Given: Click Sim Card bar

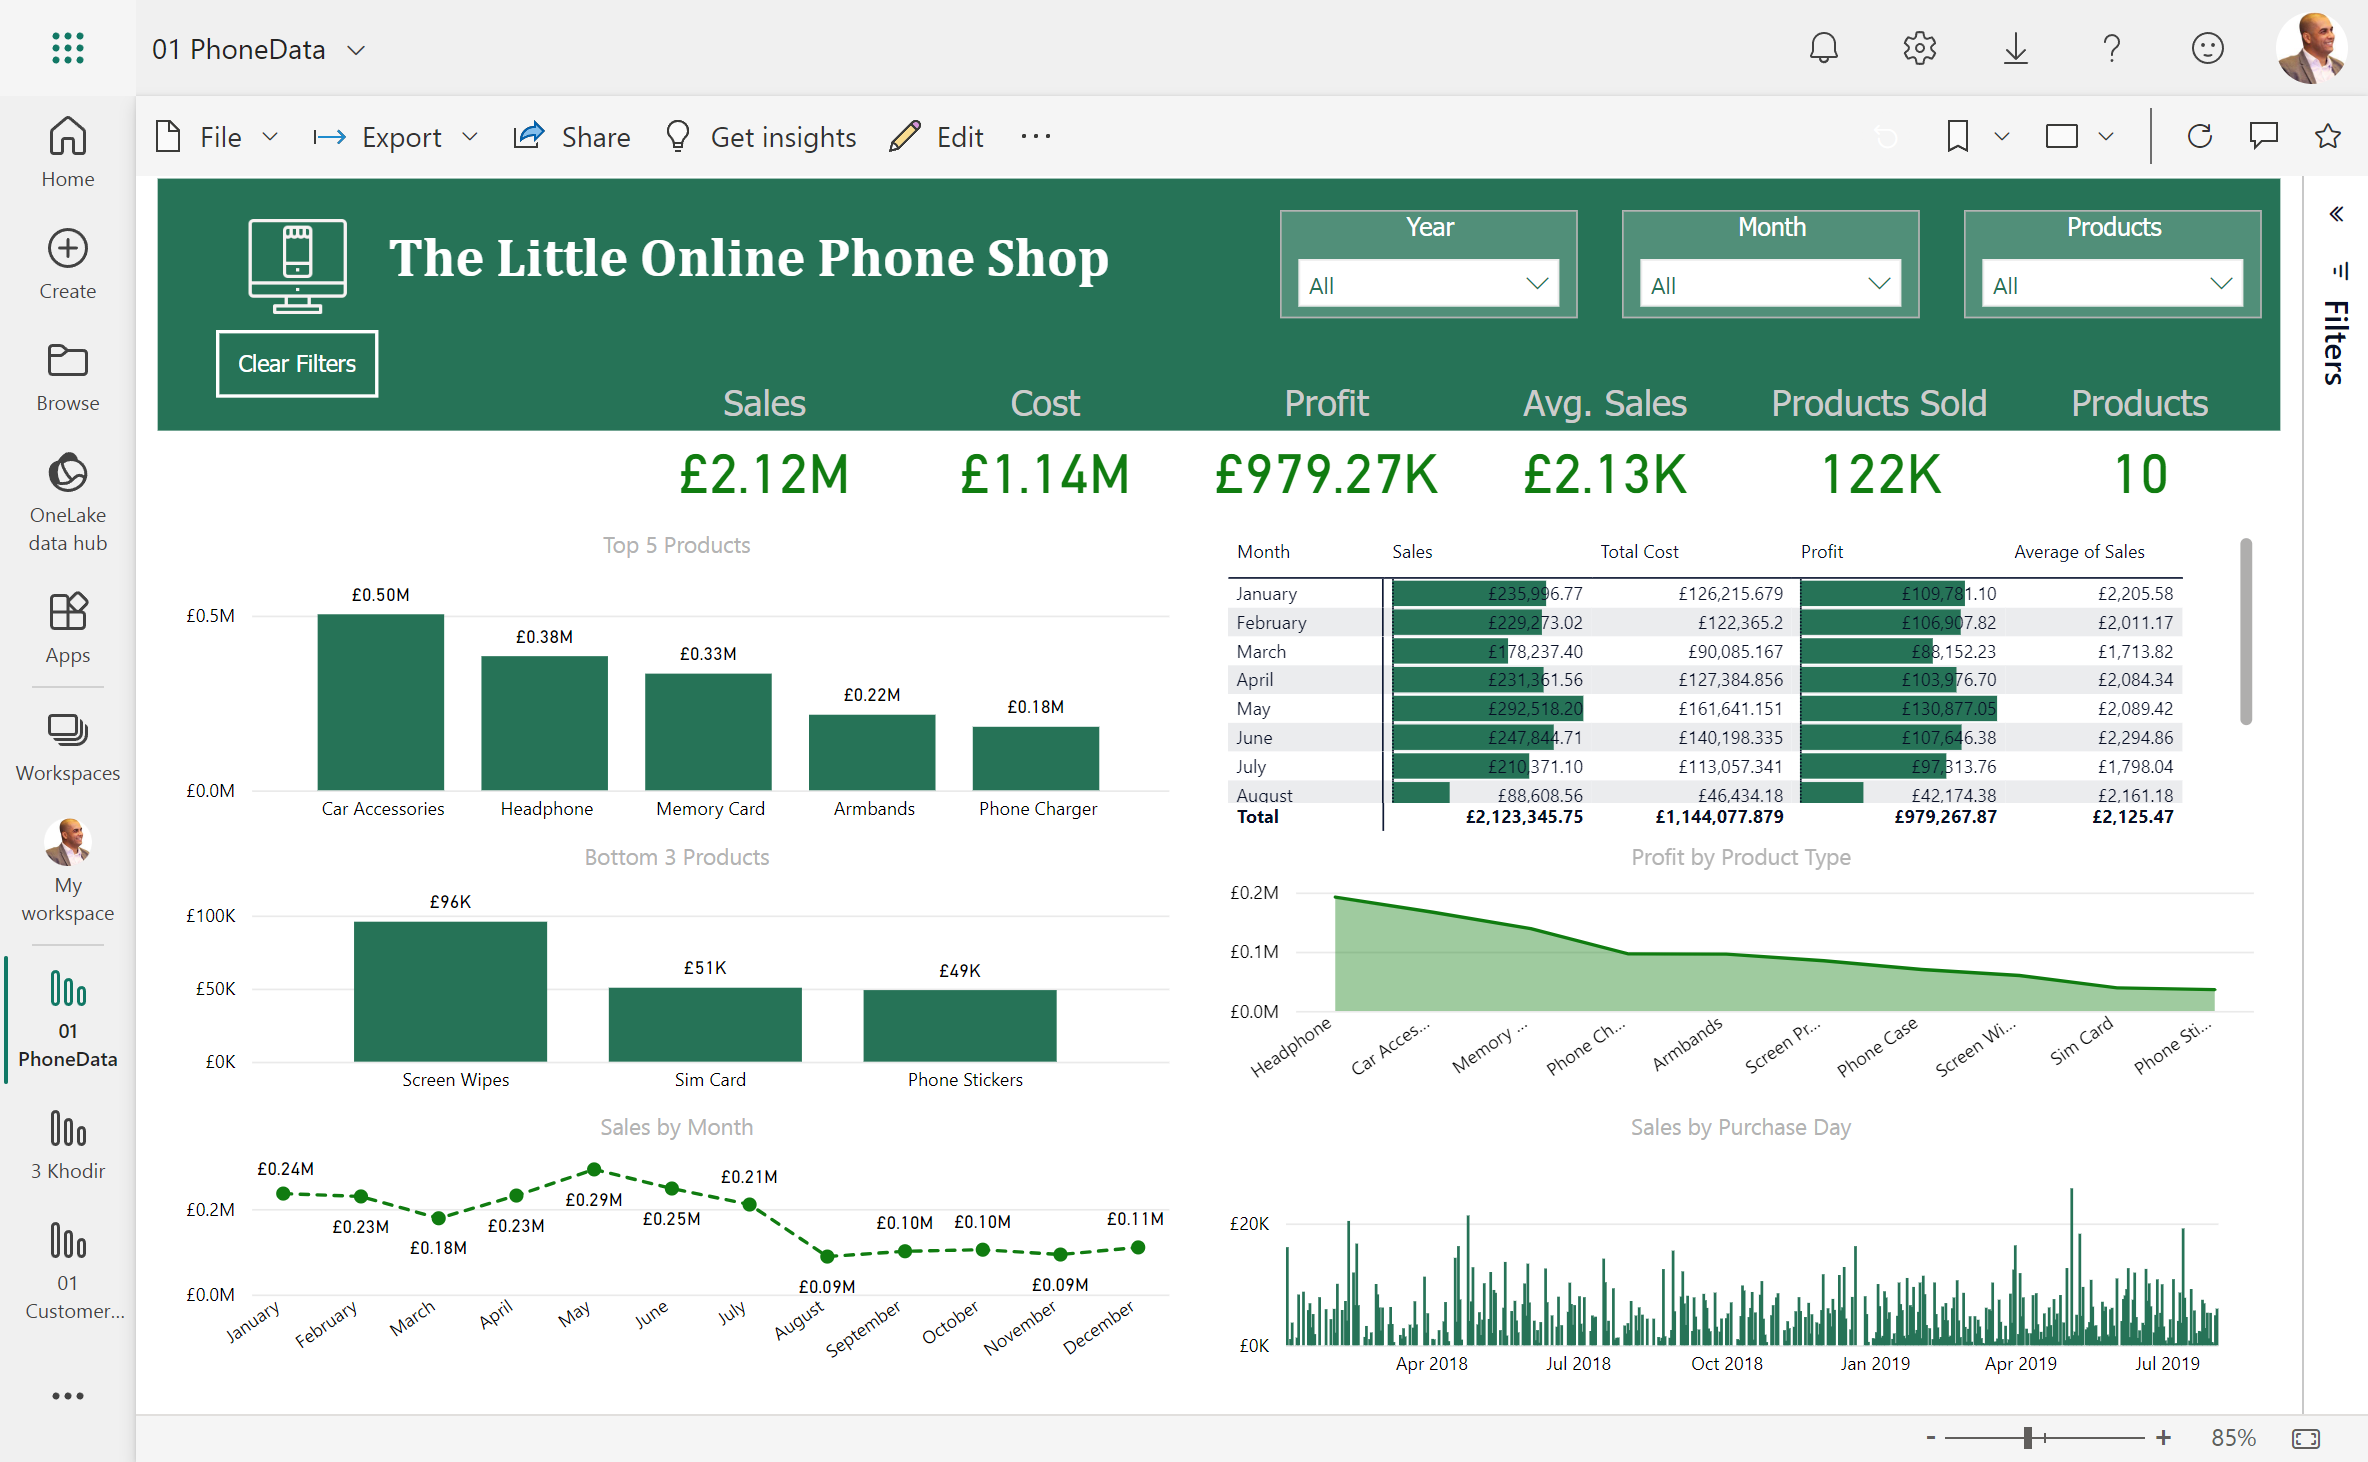Looking at the screenshot, I should click(x=705, y=1024).
